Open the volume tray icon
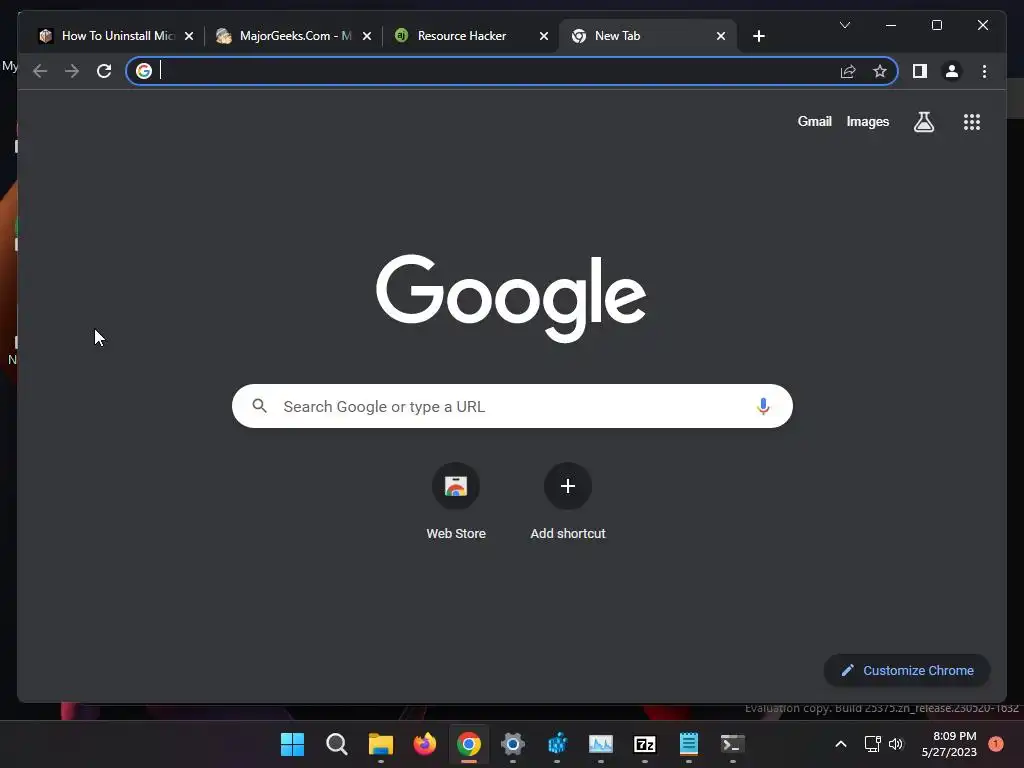The height and width of the screenshot is (768, 1024). pos(896,744)
